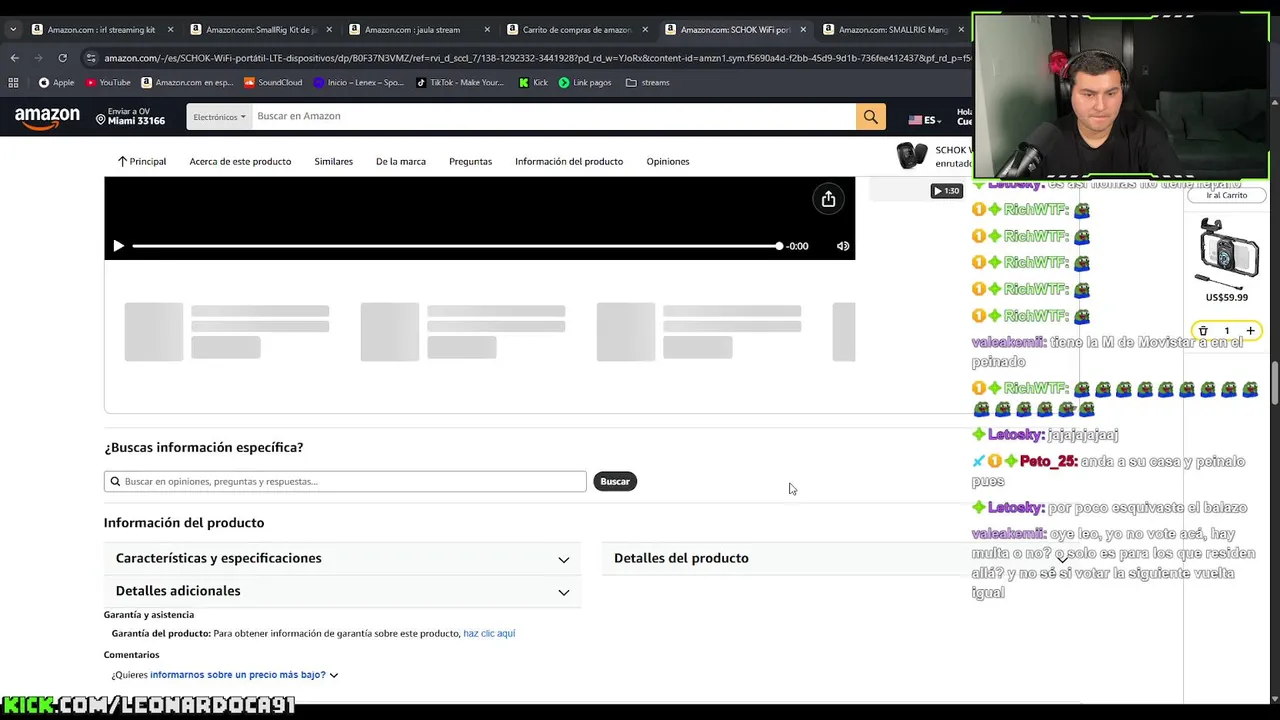Viewport: 1280px width, 720px height.
Task: Open 'Amazon.com en esp...' bookmark
Action: 187,83
